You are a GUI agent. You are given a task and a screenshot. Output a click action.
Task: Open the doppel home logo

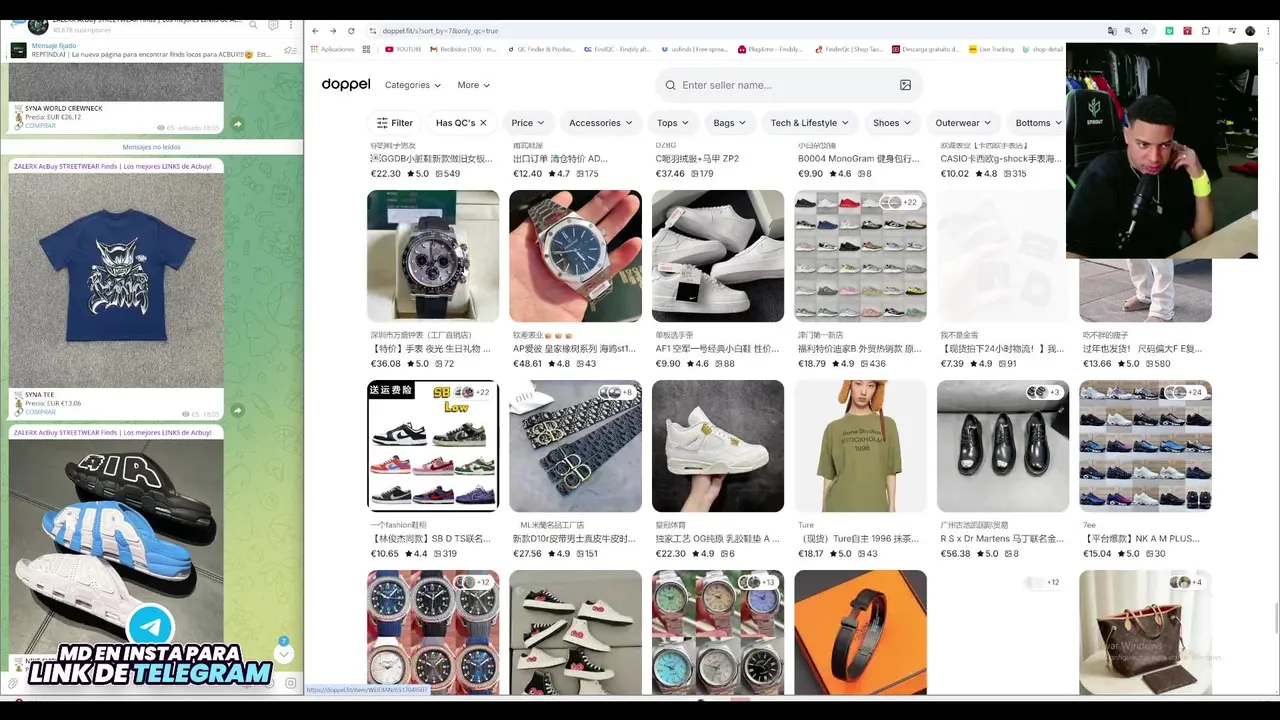(346, 84)
